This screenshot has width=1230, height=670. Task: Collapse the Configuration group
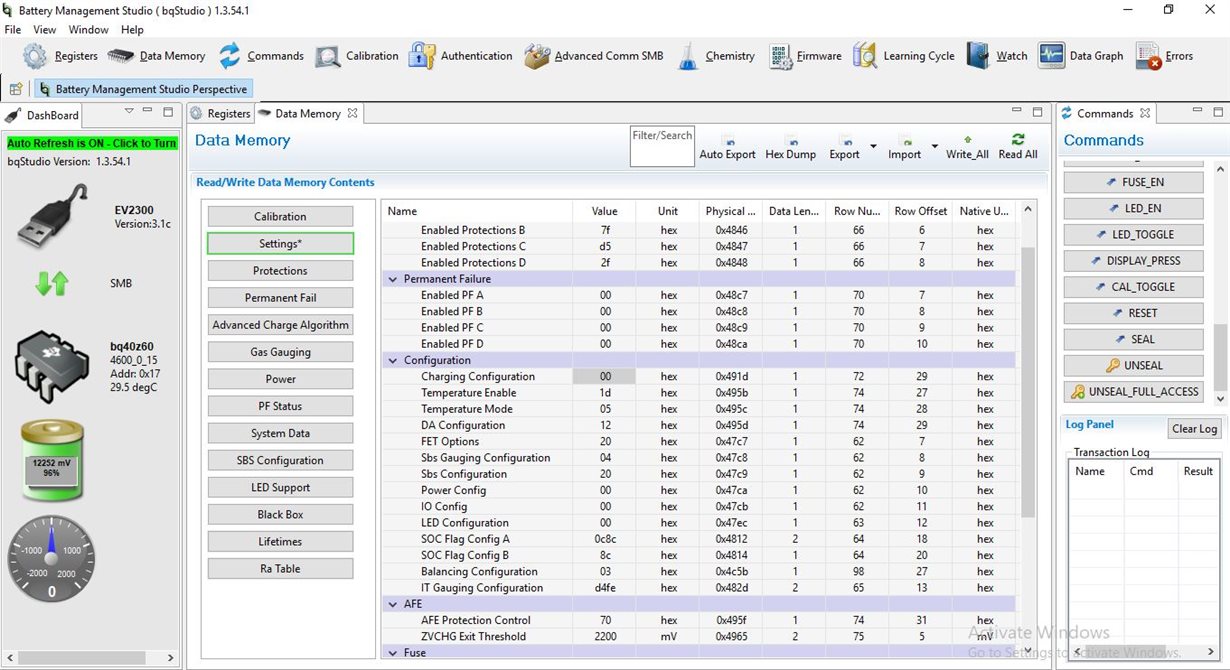pos(391,360)
